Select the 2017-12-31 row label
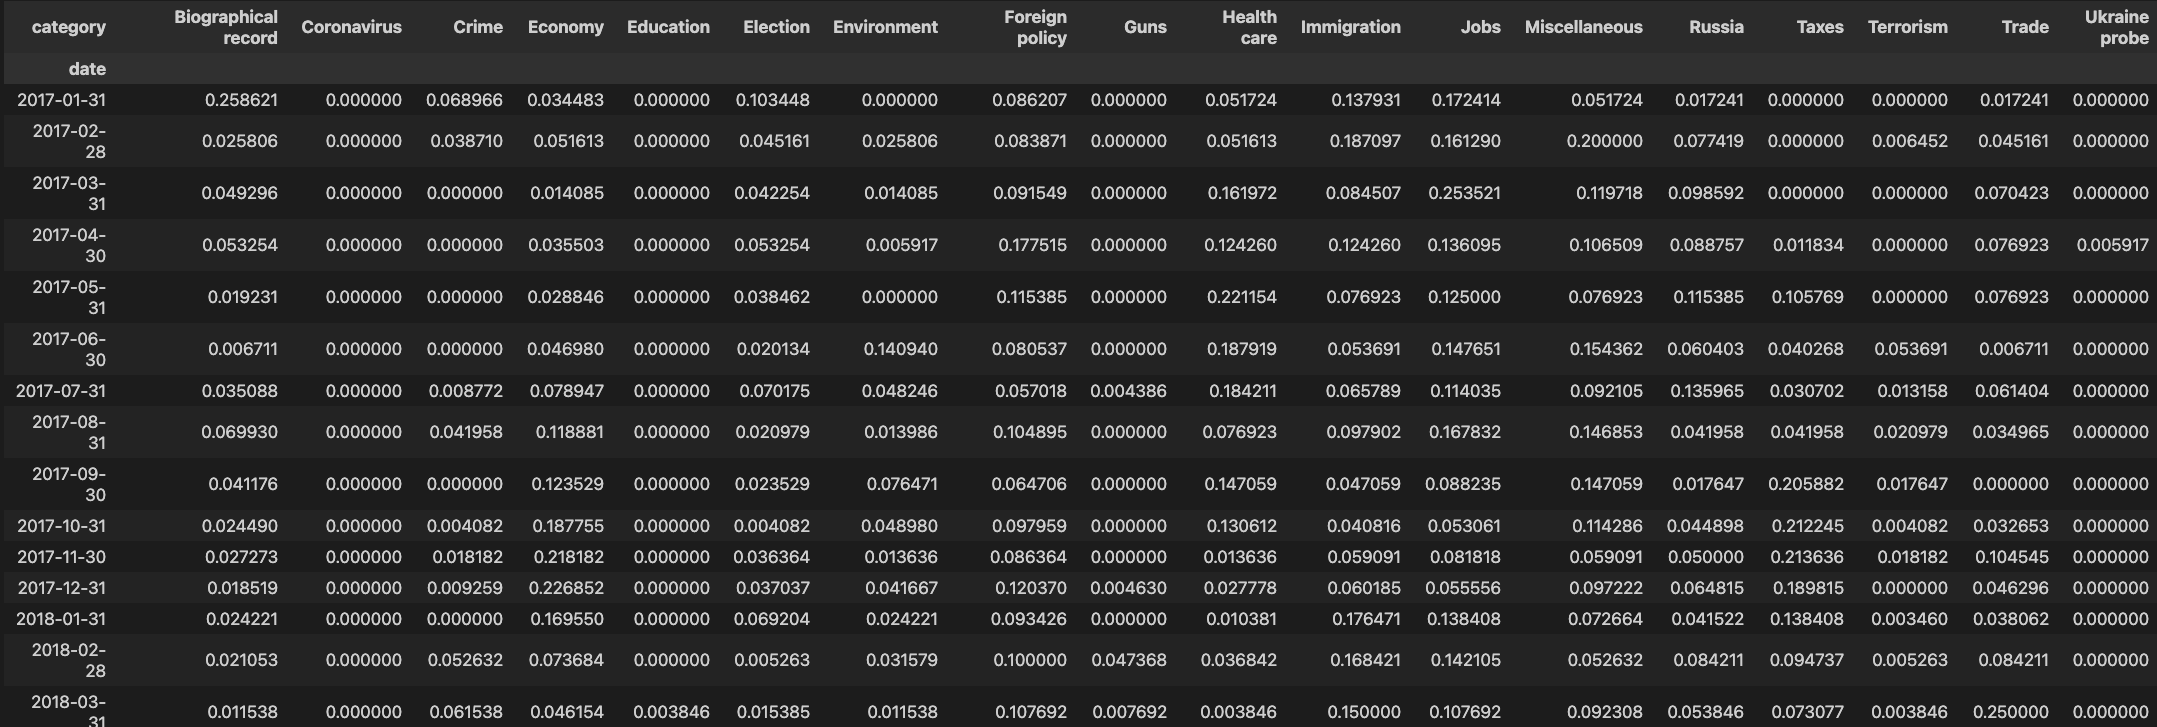The width and height of the screenshot is (2157, 727). point(61,588)
